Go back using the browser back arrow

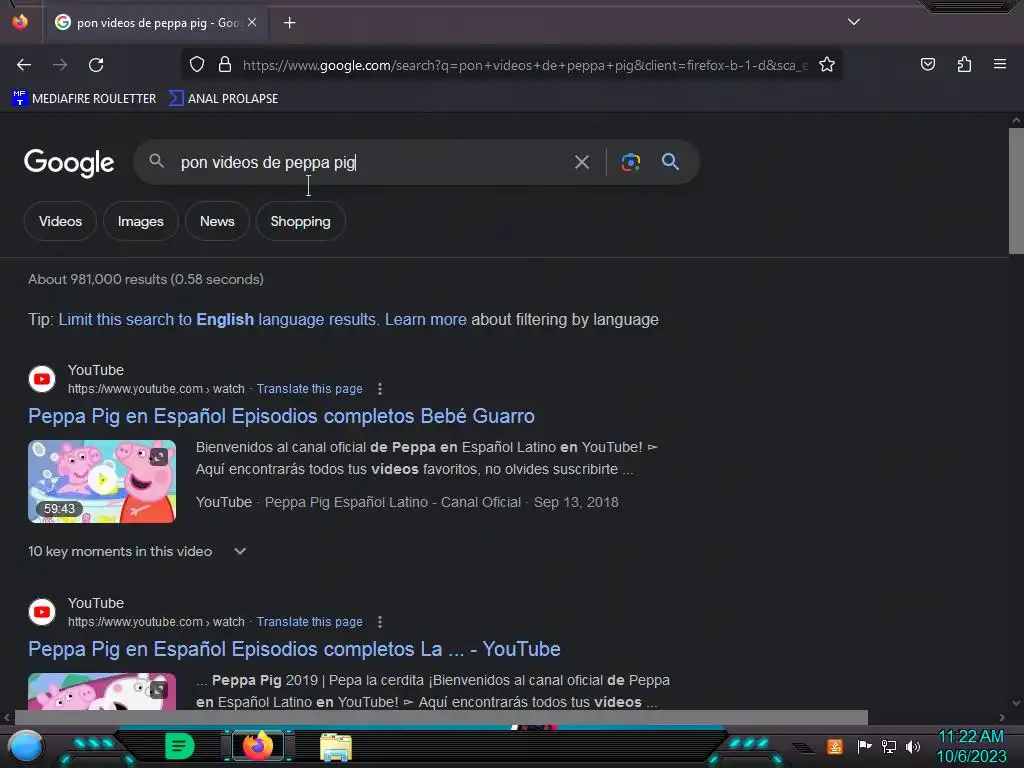pos(24,65)
